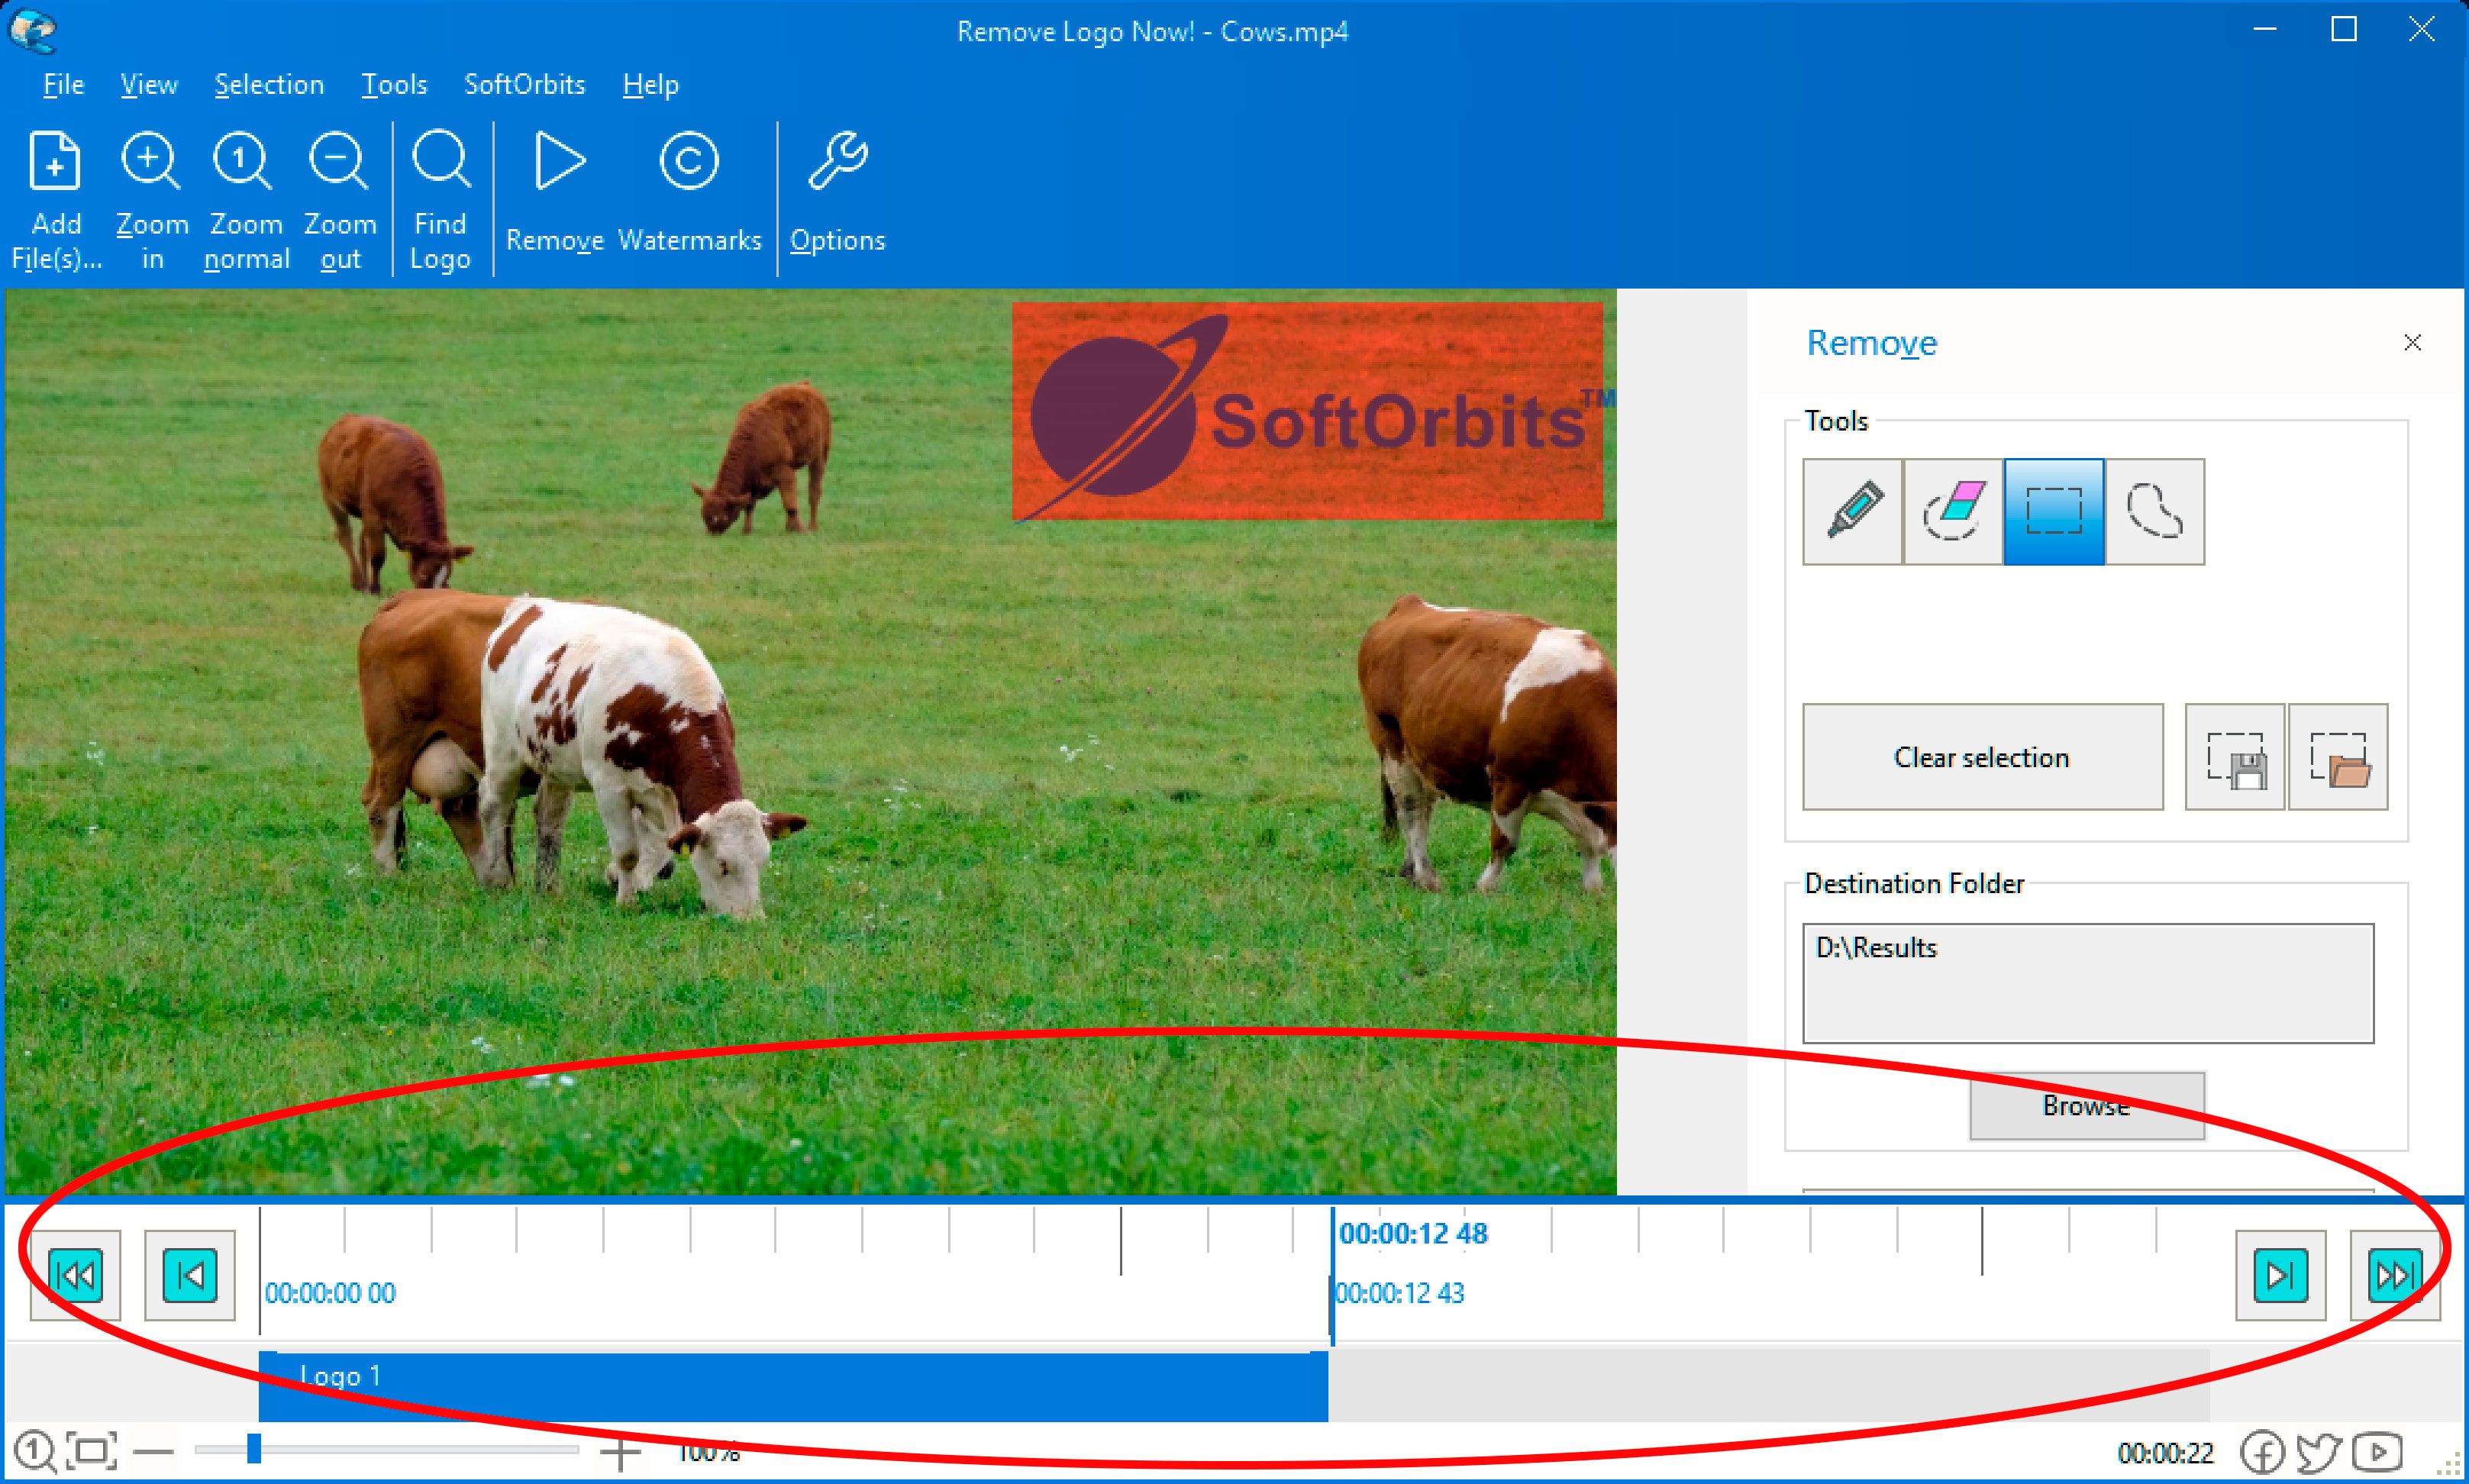
Task: Click the Save selection icon
Action: click(x=2235, y=758)
